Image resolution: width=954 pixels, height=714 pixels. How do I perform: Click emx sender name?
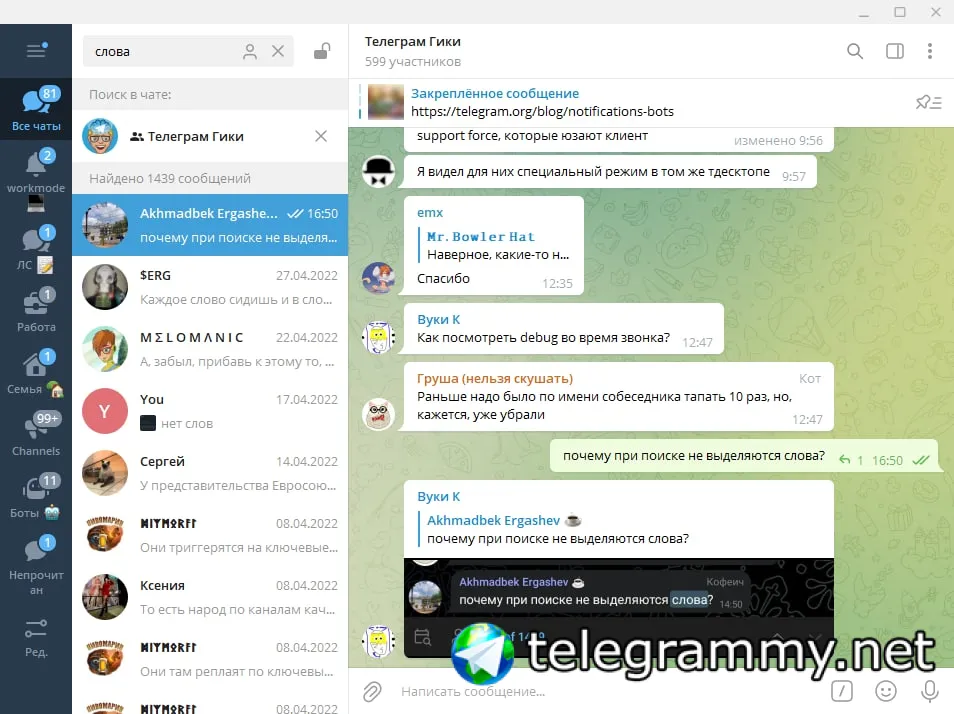pyautogui.click(x=430, y=213)
